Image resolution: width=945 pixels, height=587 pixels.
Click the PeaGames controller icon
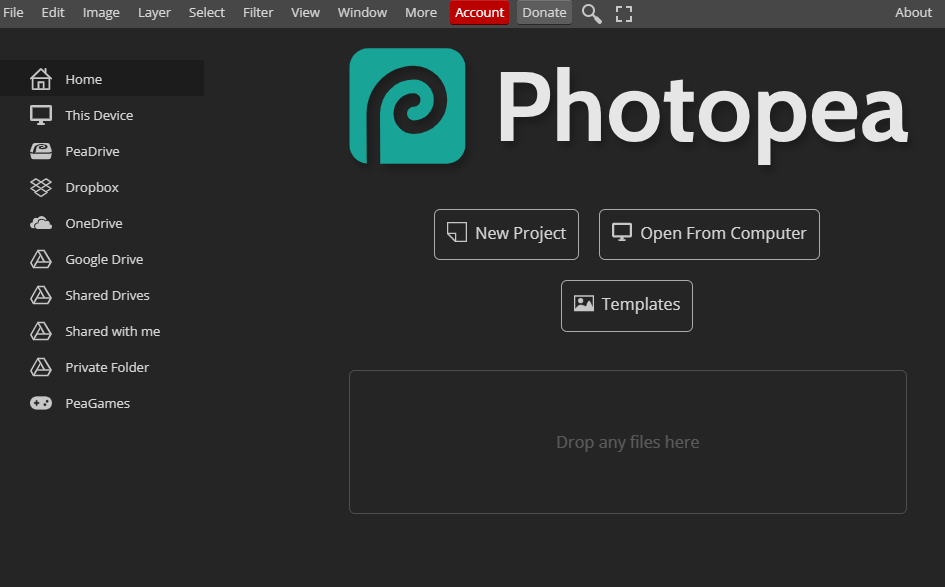[41, 403]
